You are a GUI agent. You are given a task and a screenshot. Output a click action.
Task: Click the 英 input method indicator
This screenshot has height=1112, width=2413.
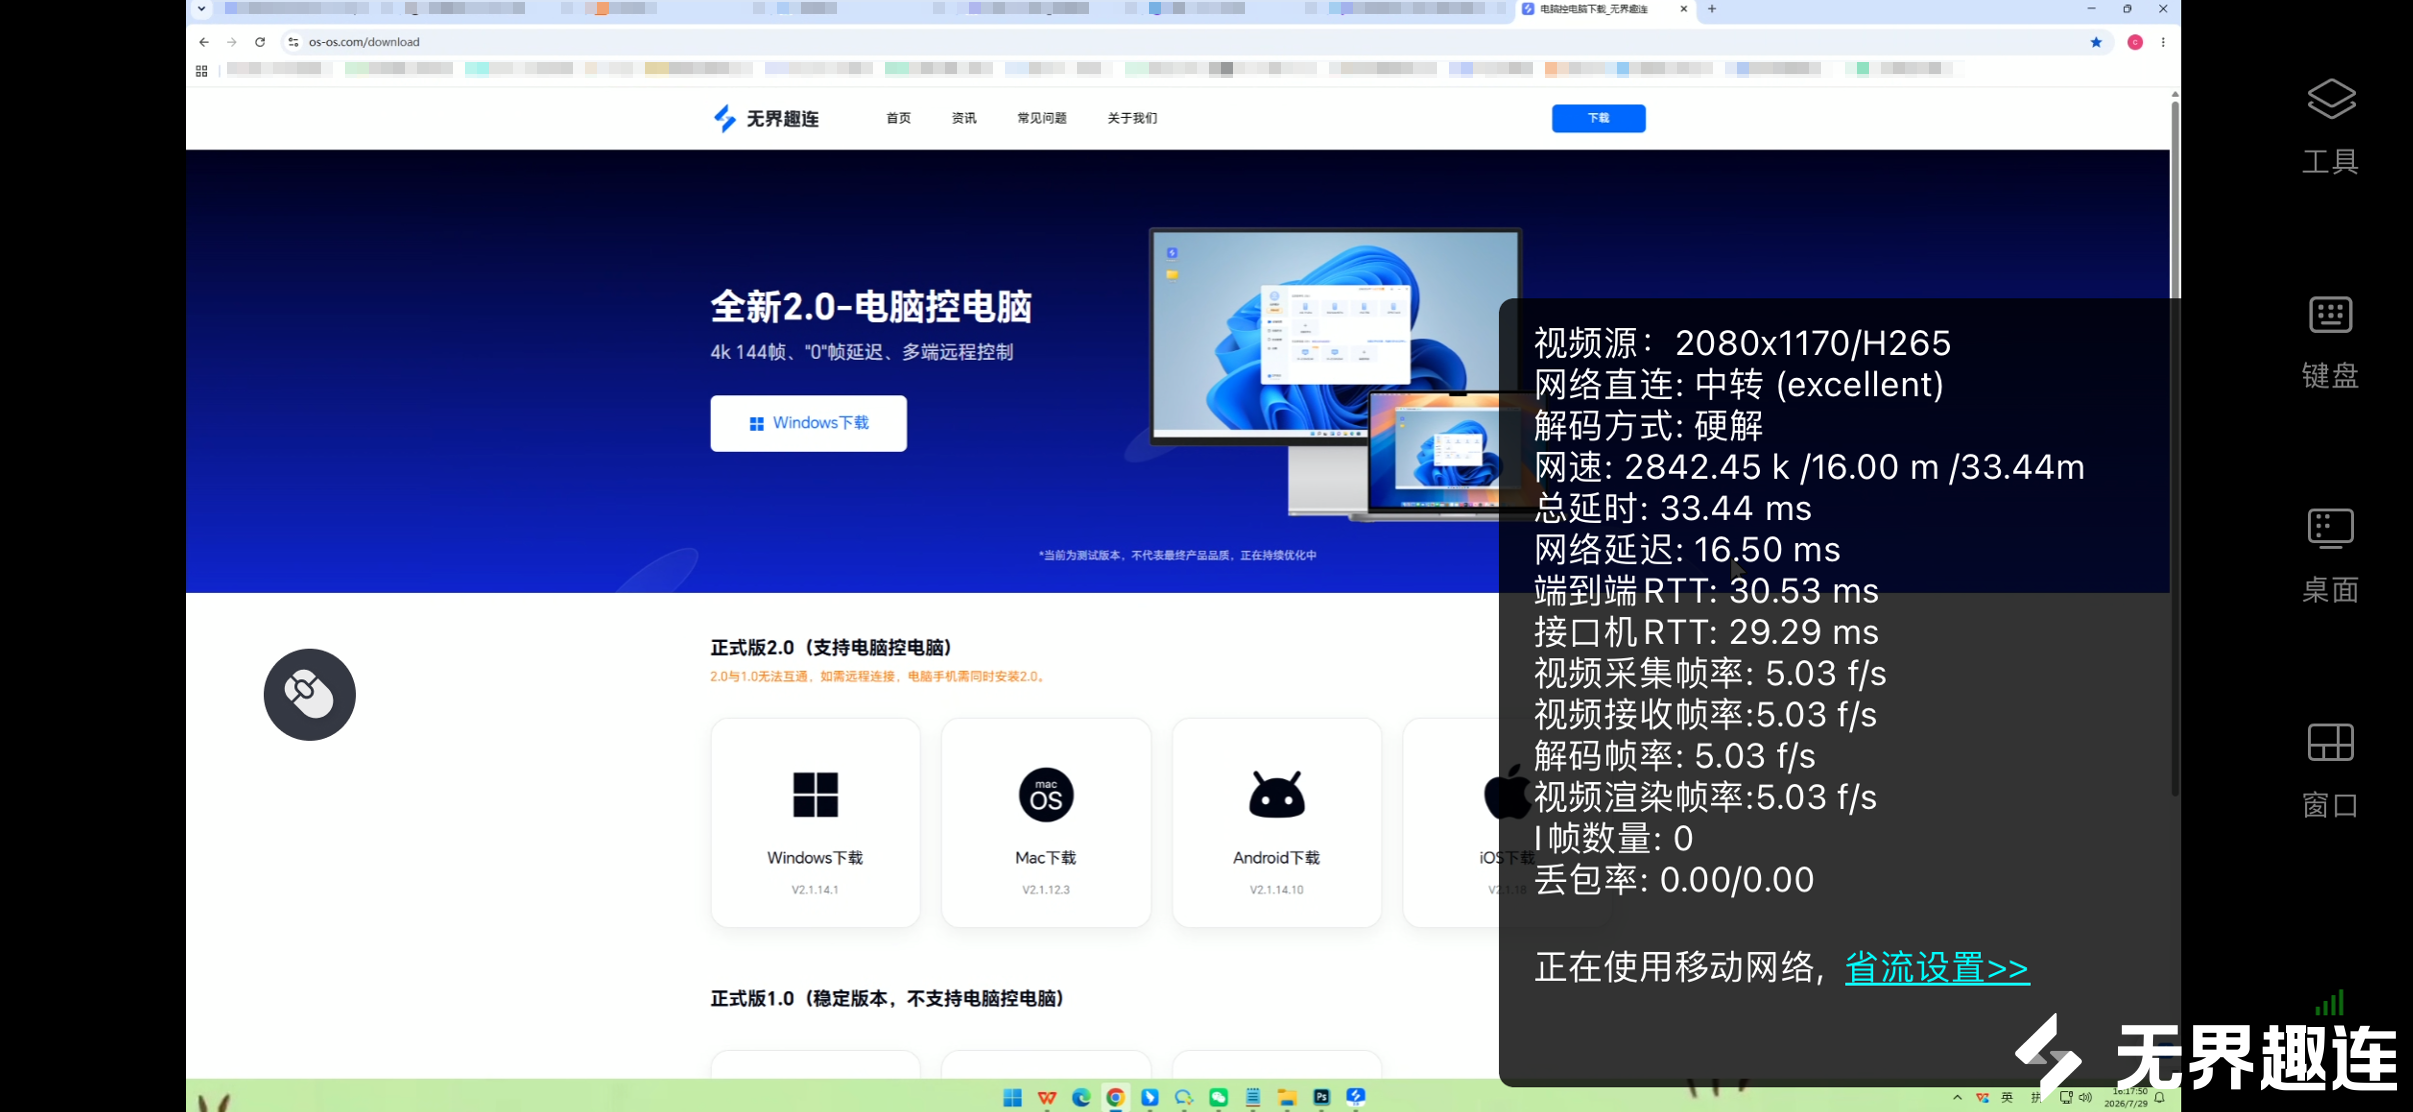[x=2007, y=1098]
